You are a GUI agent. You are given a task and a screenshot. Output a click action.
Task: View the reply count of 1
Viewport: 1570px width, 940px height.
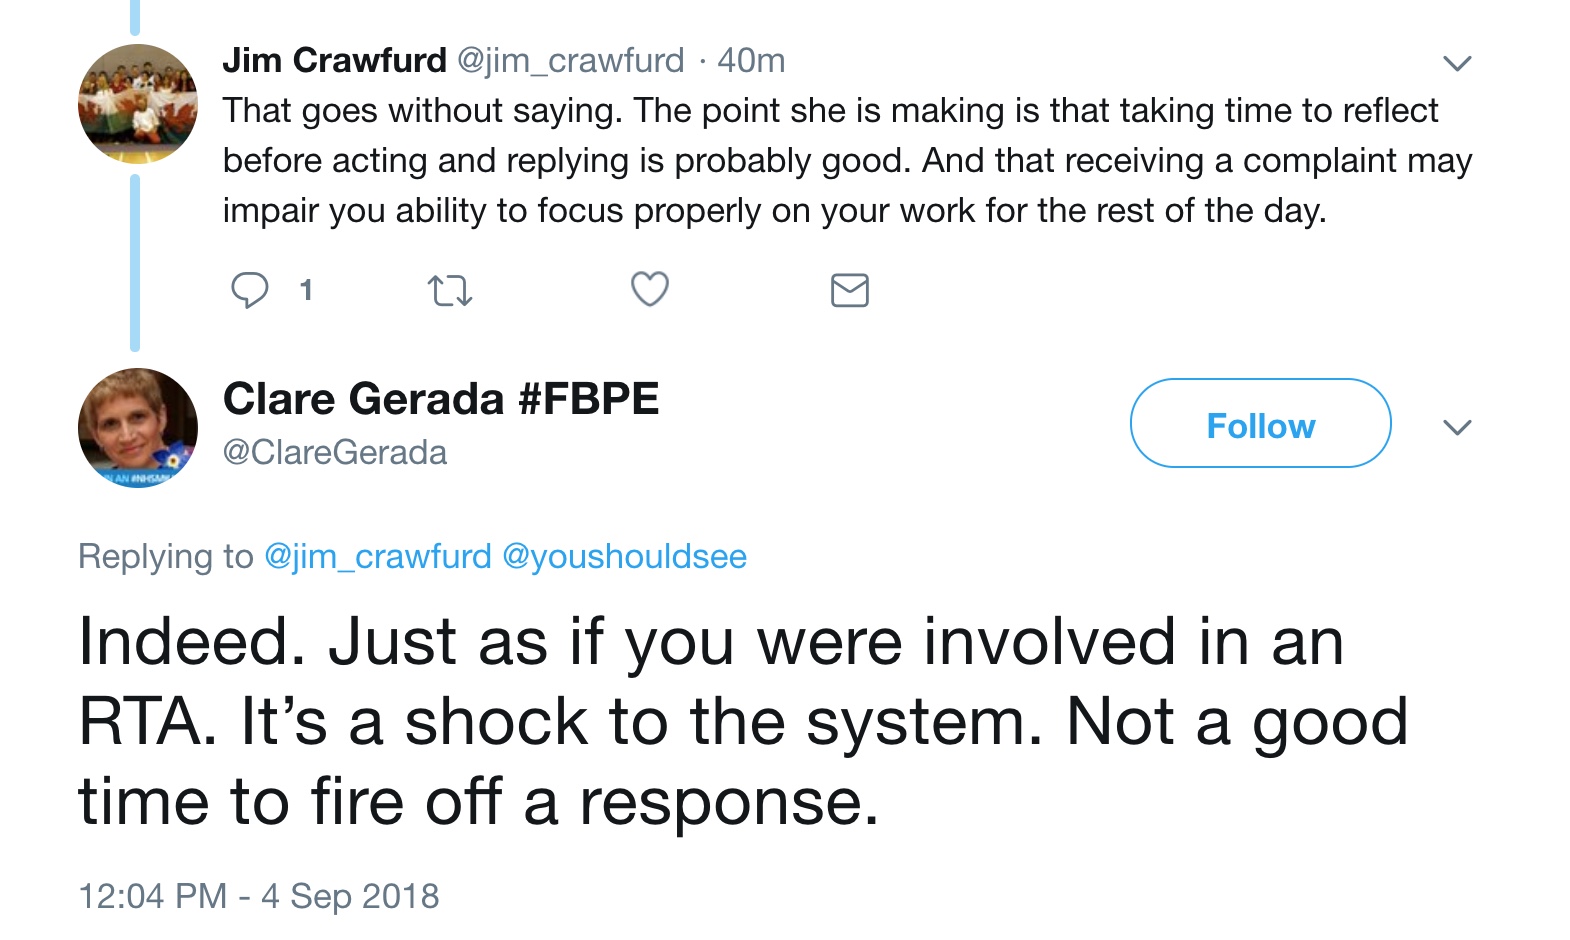(x=306, y=291)
